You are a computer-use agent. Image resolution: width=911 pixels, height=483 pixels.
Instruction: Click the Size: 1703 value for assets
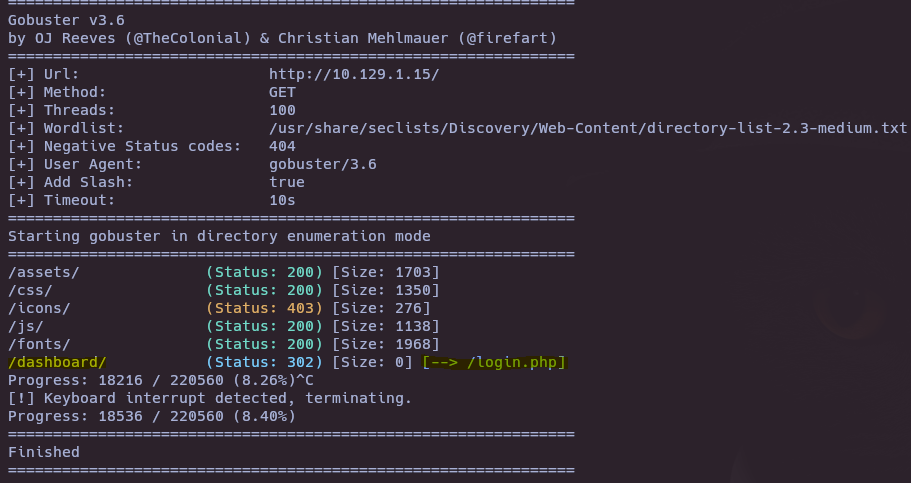[386, 273]
